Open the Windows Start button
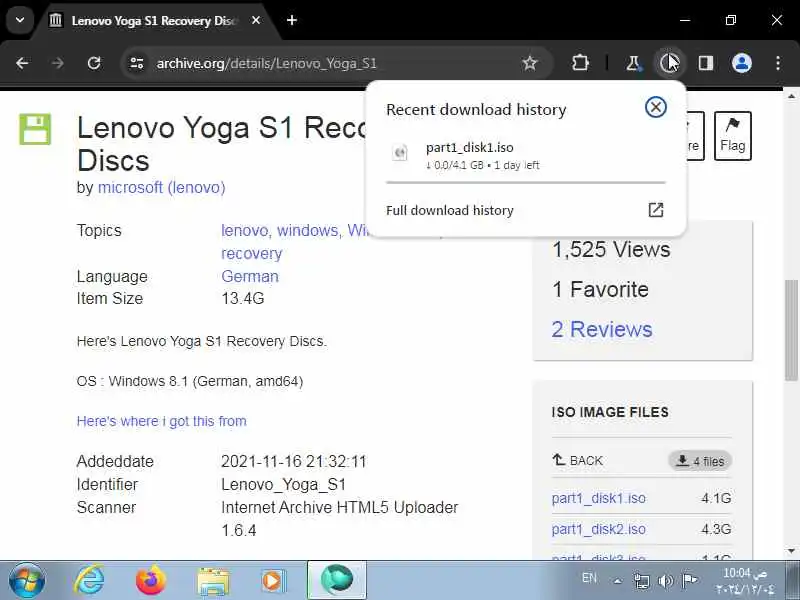This screenshot has height=600, width=800. point(27,581)
